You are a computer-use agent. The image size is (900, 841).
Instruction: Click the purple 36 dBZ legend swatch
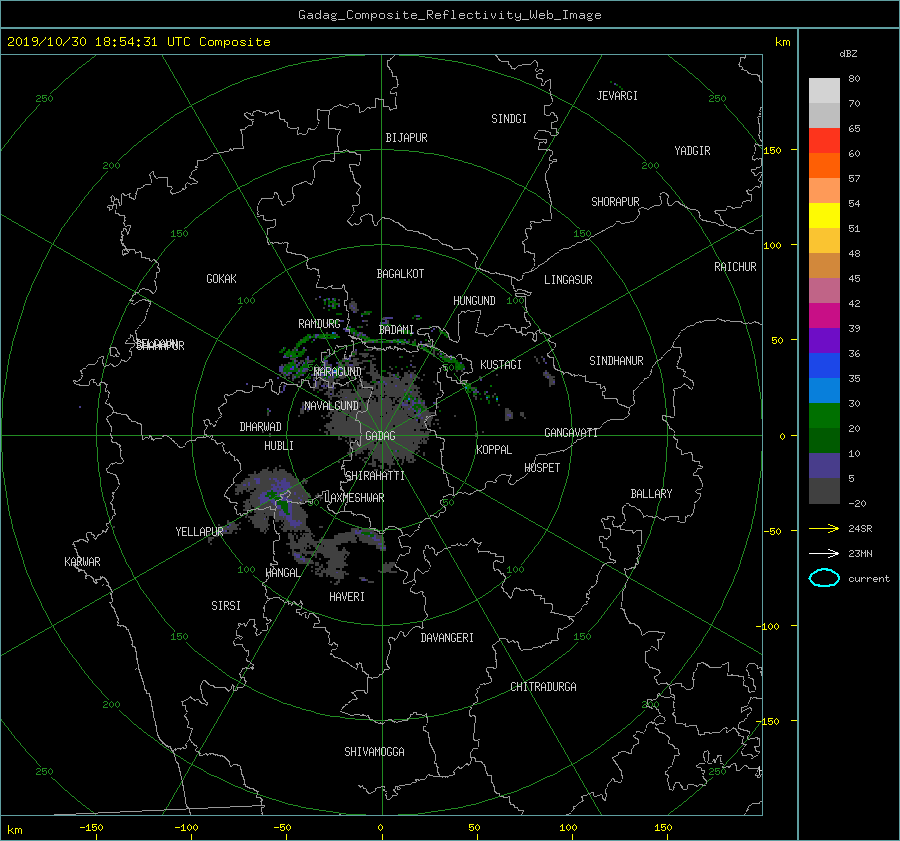pyautogui.click(x=824, y=341)
